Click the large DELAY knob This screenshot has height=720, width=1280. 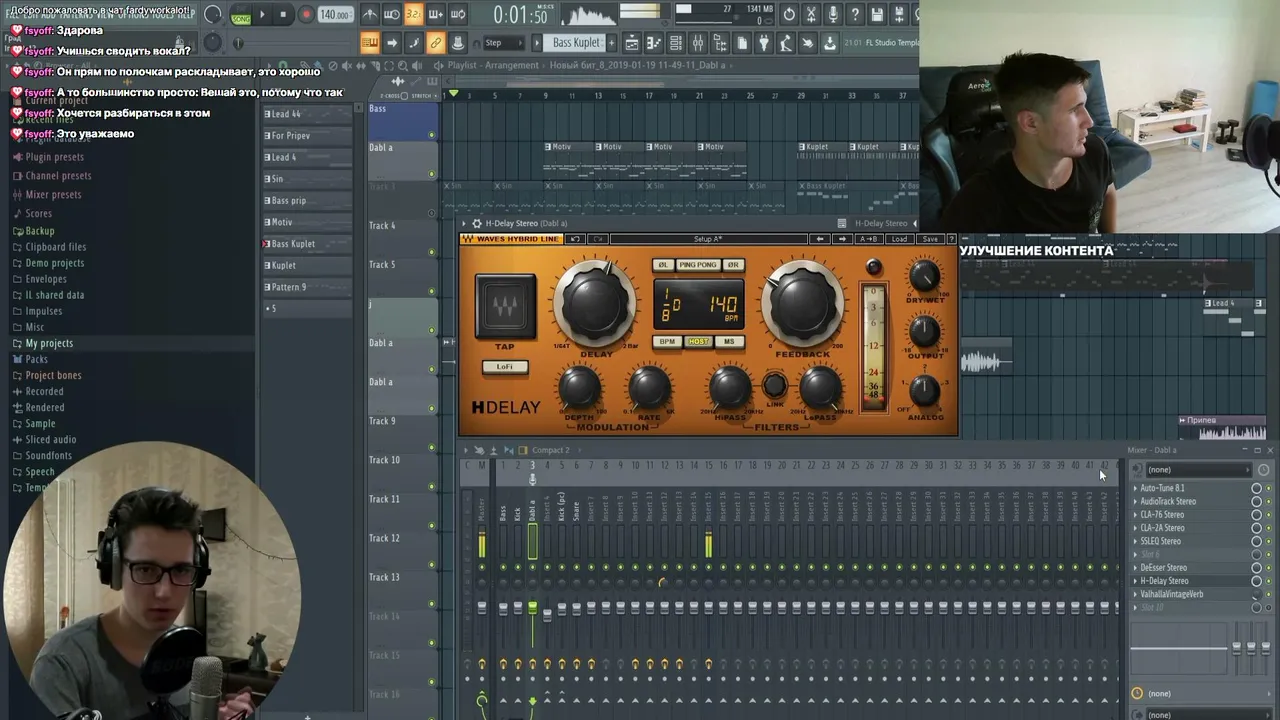(596, 305)
